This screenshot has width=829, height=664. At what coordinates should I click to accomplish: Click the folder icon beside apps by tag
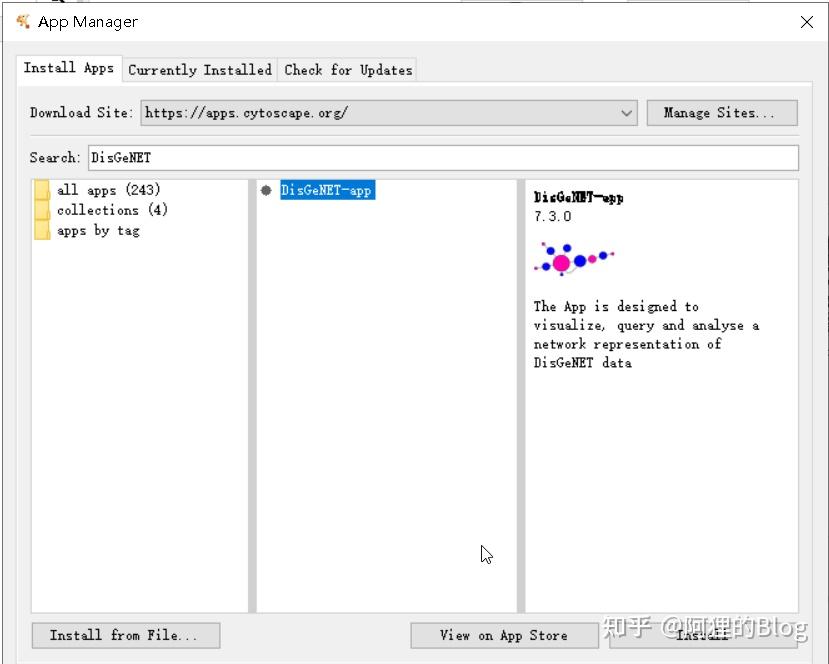(42, 230)
